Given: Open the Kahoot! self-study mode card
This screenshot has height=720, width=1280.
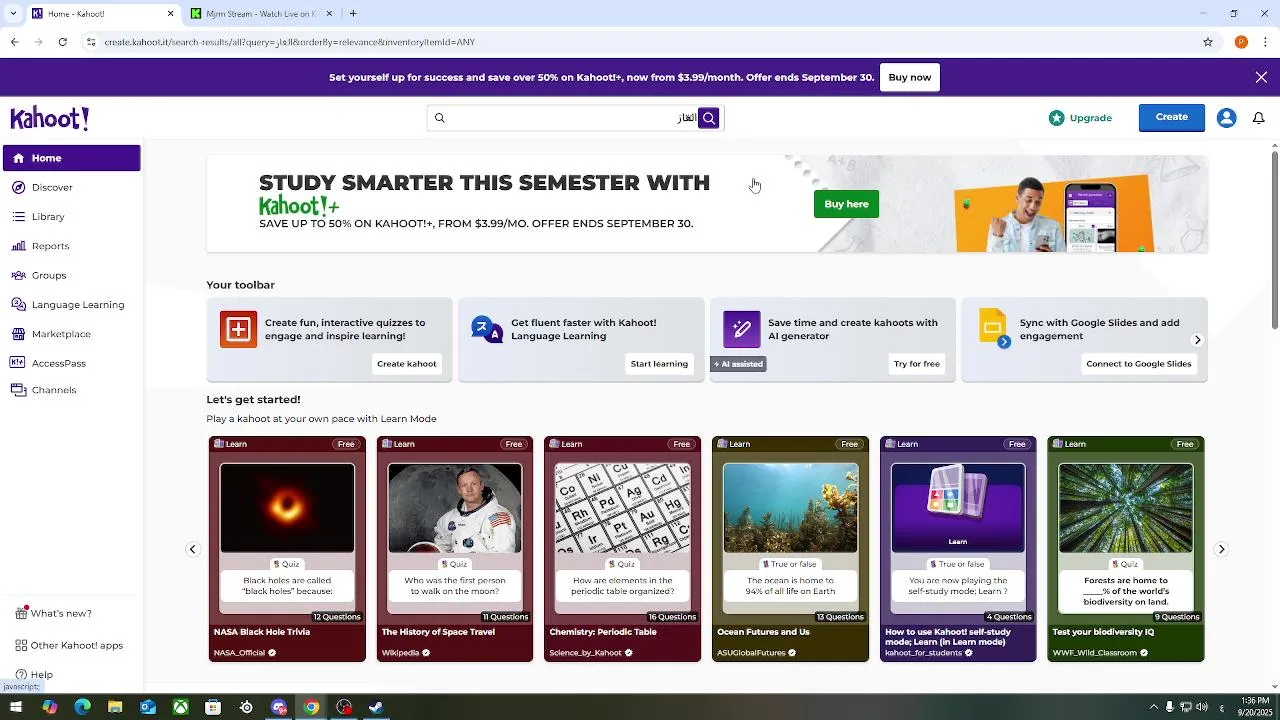Looking at the screenshot, I should [x=958, y=549].
